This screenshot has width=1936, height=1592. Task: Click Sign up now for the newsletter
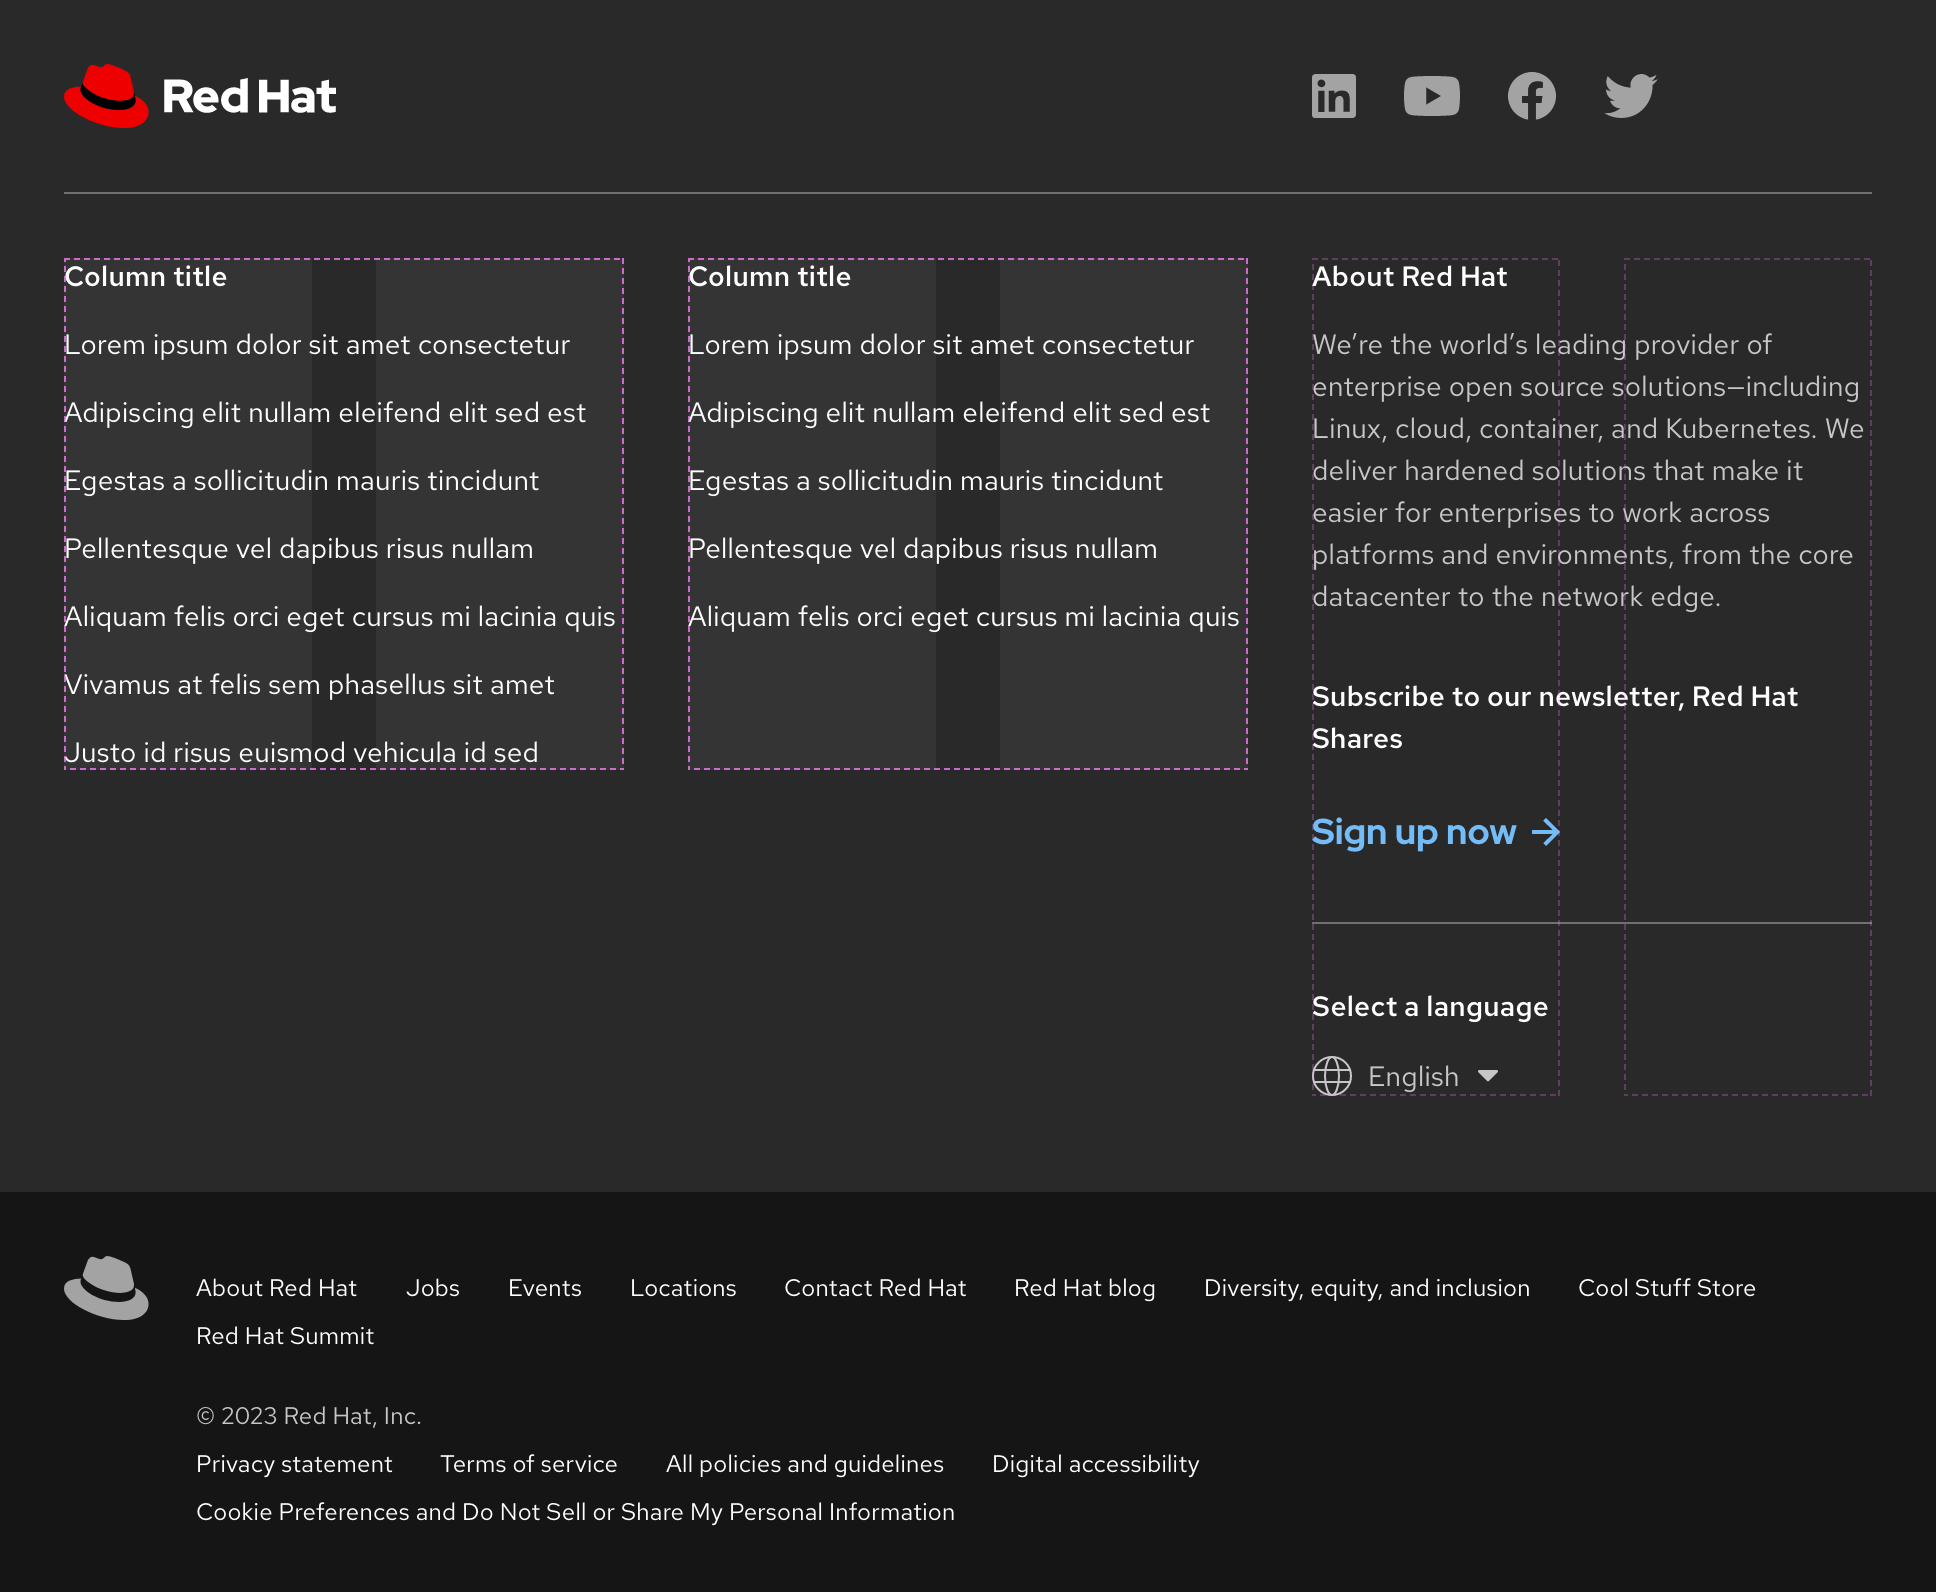click(1414, 831)
